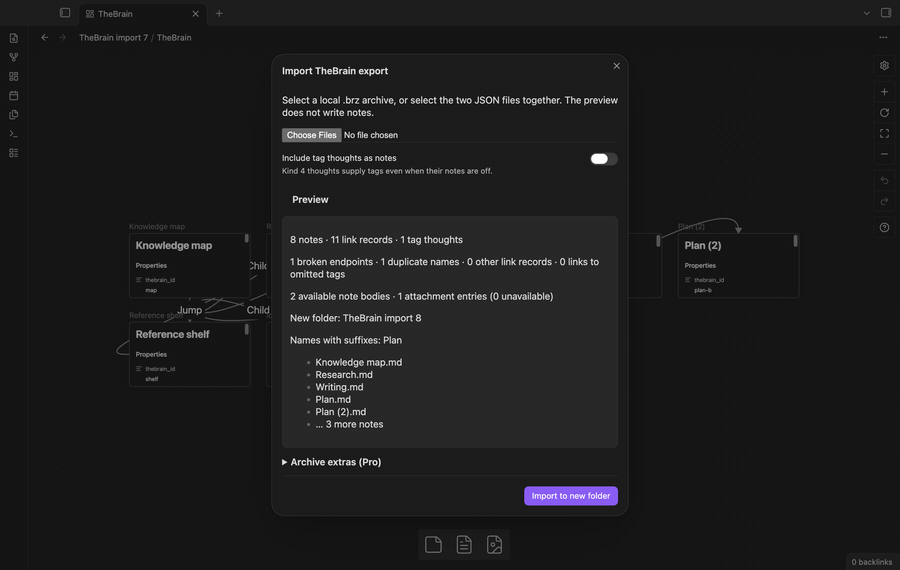Zoom in on the canvas
Image resolution: width=900 pixels, height=570 pixels.
(x=884, y=92)
